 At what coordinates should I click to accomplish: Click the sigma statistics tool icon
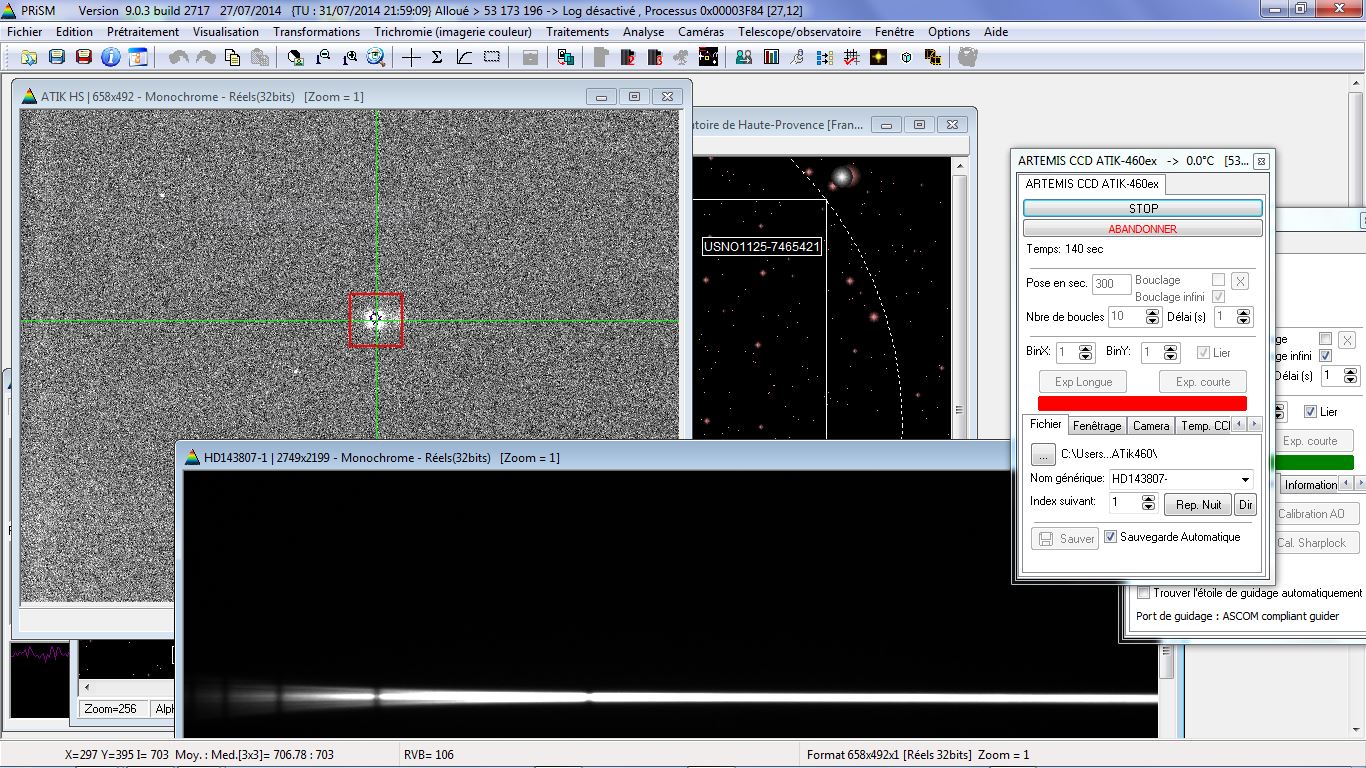pos(437,57)
